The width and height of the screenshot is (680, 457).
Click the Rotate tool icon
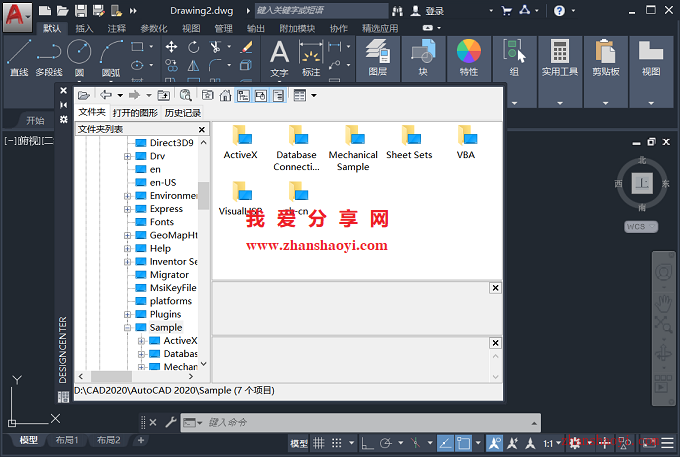[x=193, y=47]
